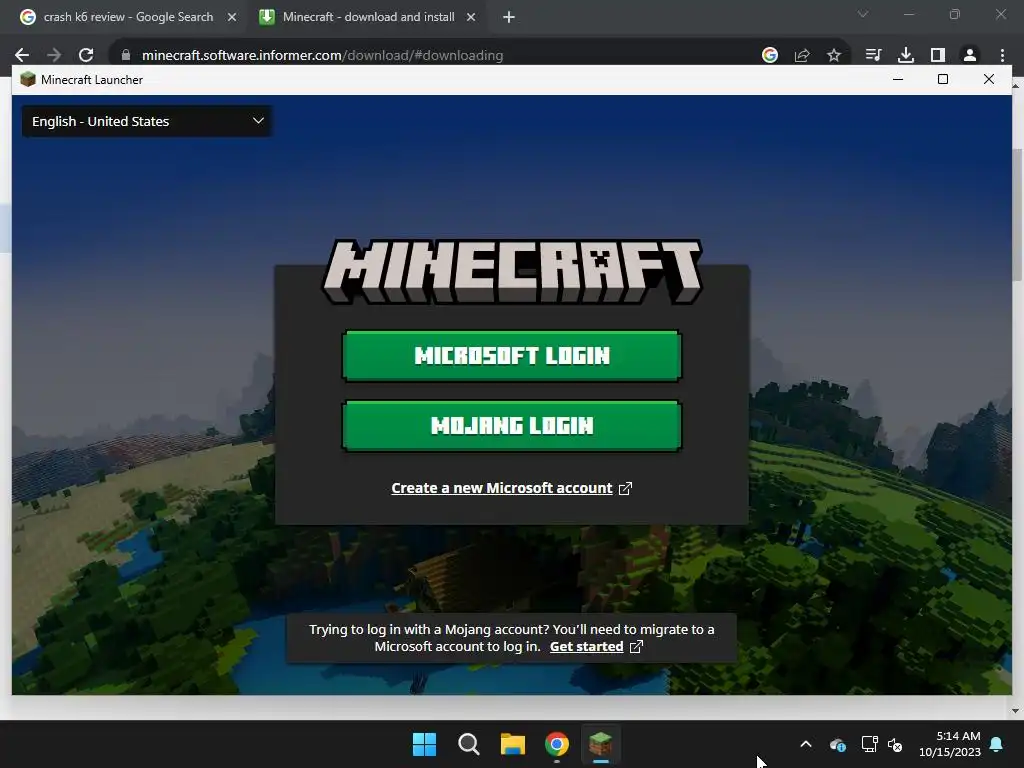Image resolution: width=1024 pixels, height=768 pixels.
Task: Click the Google icon in address bar
Action: (770, 55)
